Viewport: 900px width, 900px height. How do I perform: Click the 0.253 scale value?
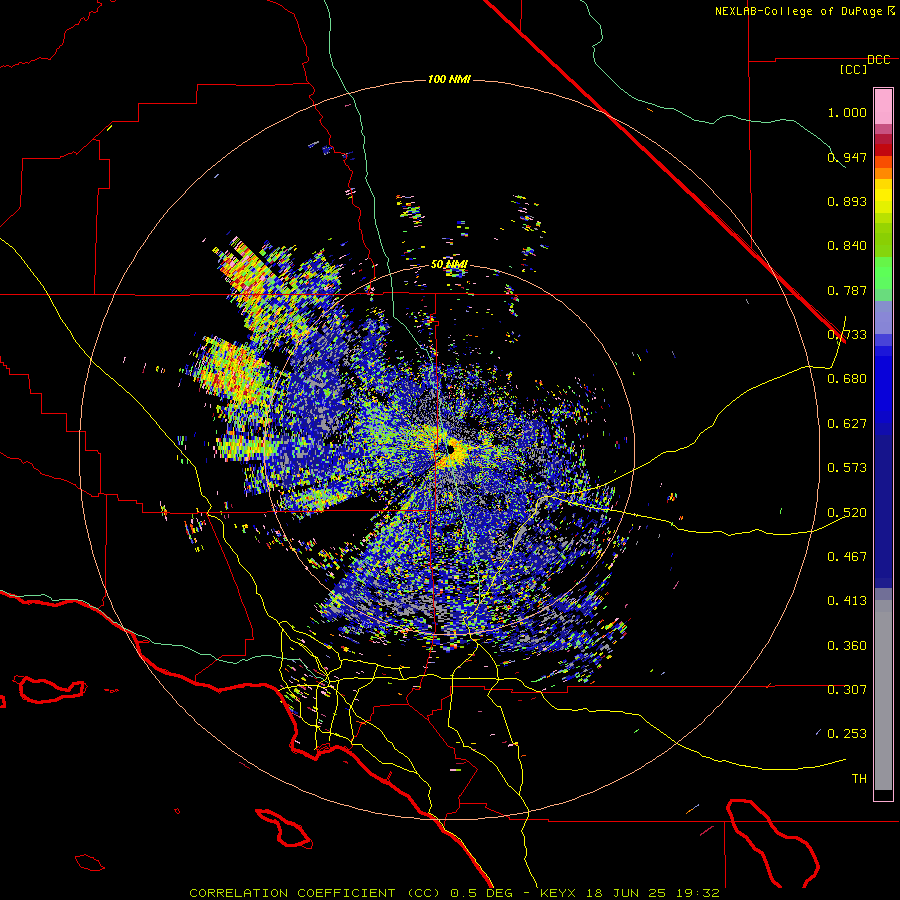click(847, 734)
